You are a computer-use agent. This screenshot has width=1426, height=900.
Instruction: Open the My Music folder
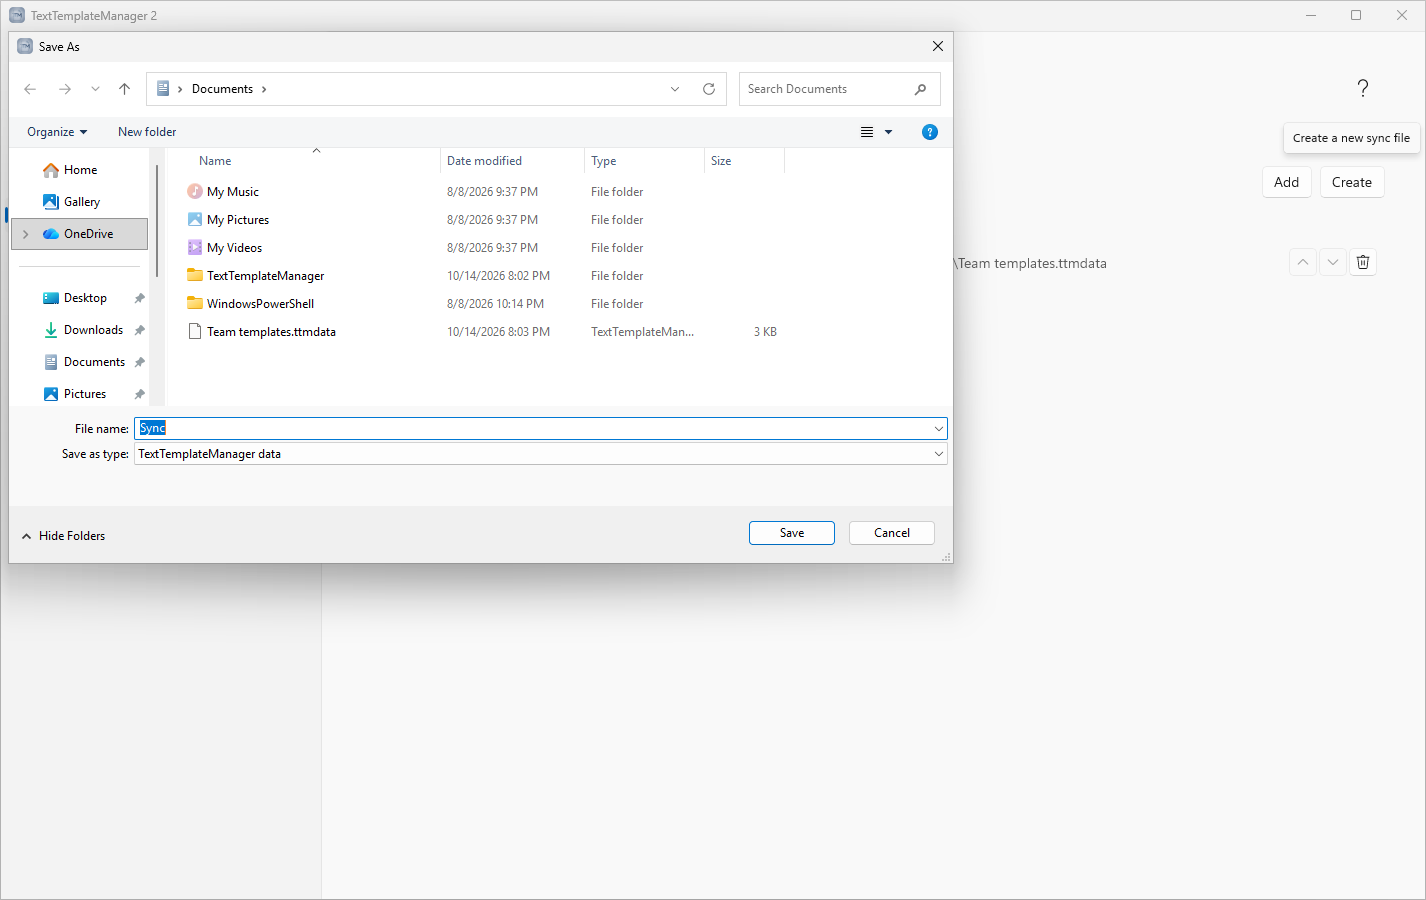pos(233,192)
